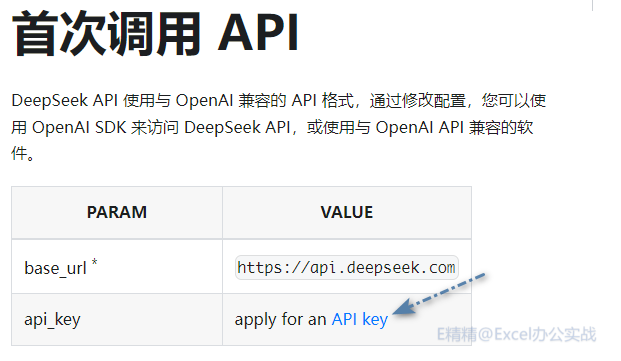Click the DeepSeek API intro paragraph
This screenshot has width=621, height=361.
[279, 127]
